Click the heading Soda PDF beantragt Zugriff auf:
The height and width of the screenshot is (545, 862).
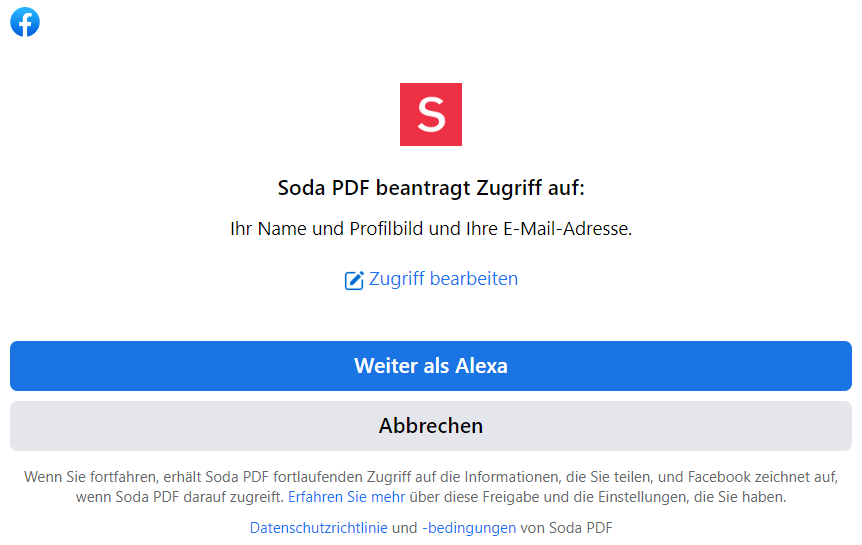(x=431, y=188)
